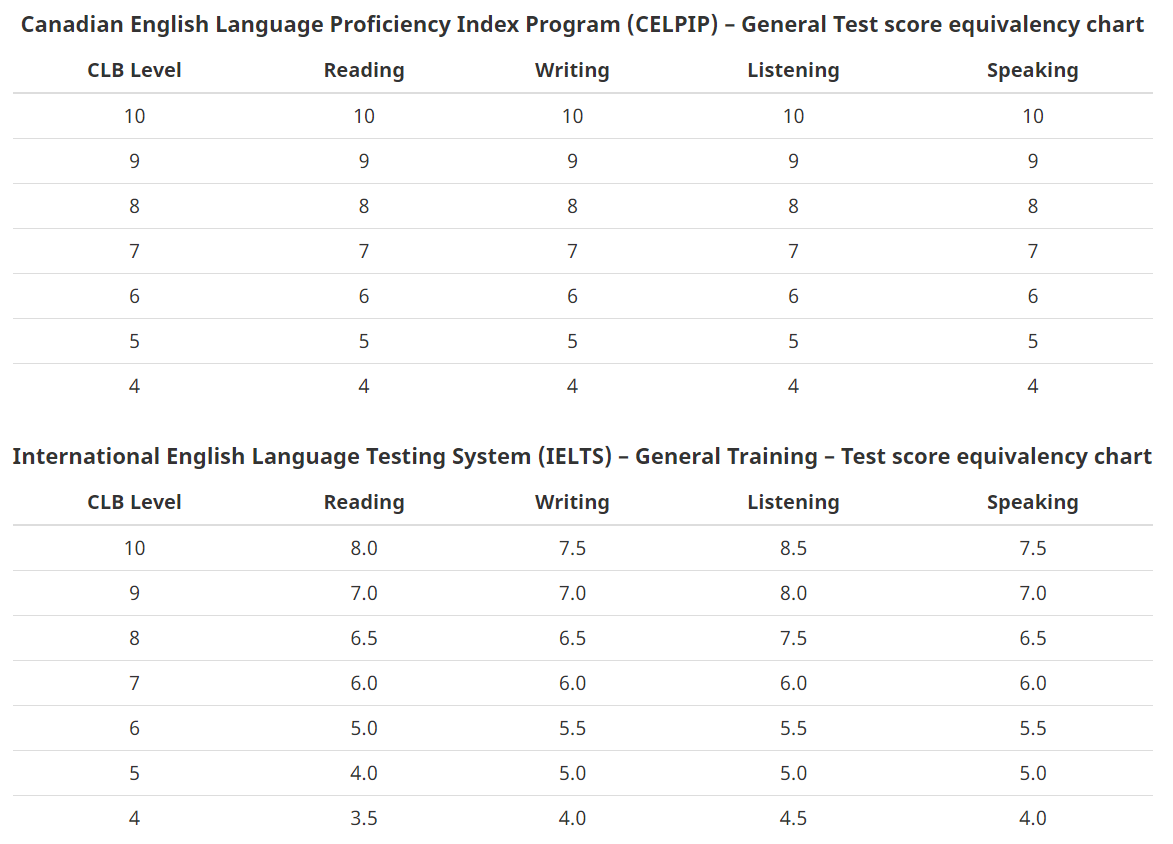Click IELTS Reading score 7.0 for CLB 9
This screenshot has width=1173, height=844.
click(x=364, y=593)
